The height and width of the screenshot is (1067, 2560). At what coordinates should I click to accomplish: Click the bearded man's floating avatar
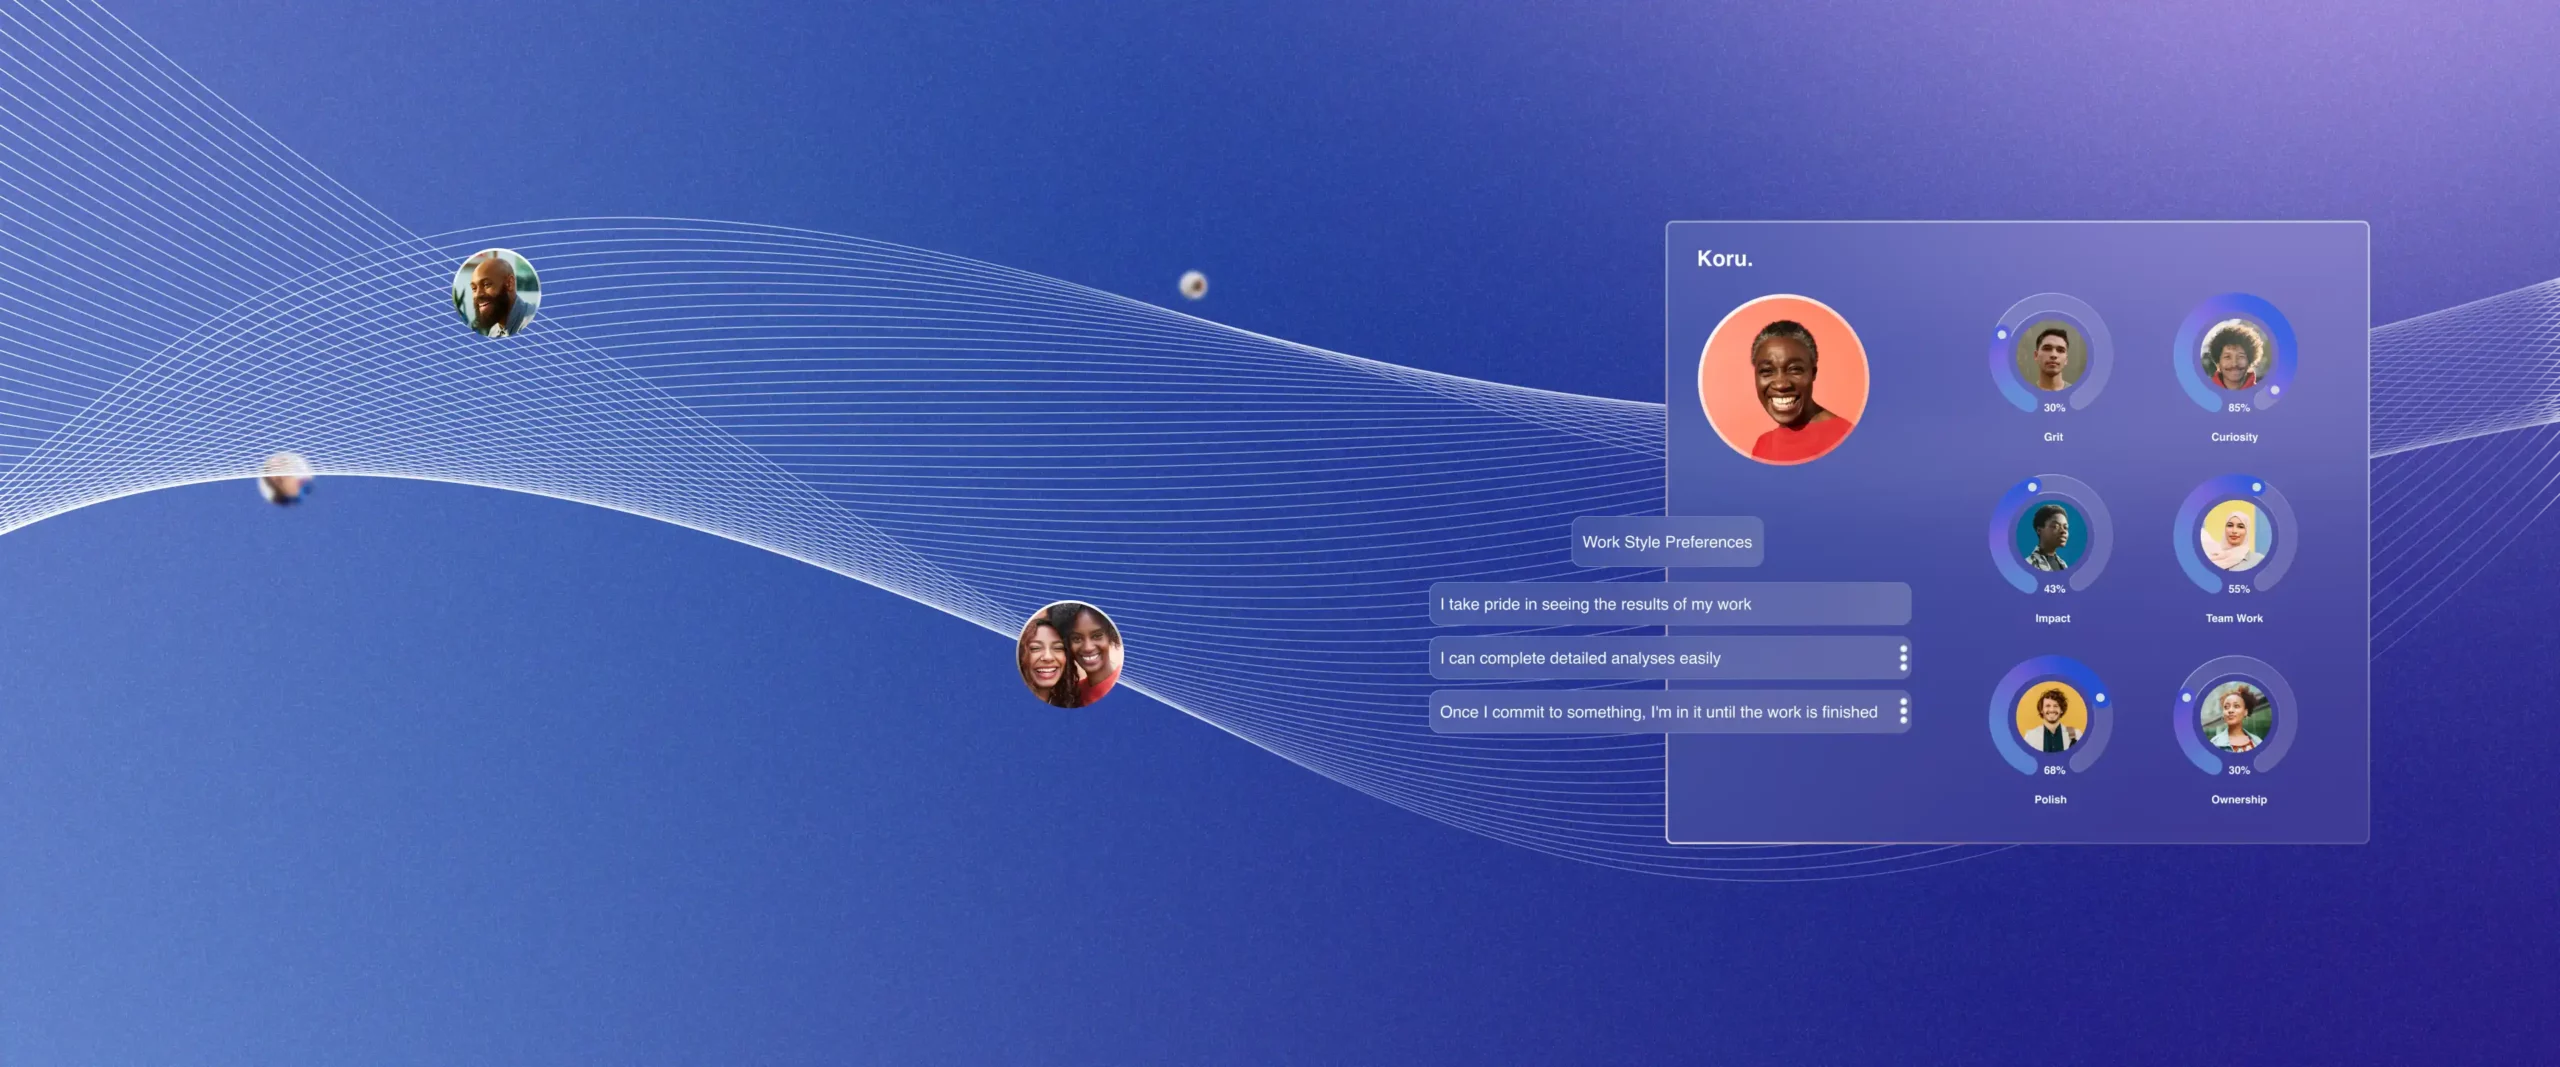coord(496,293)
